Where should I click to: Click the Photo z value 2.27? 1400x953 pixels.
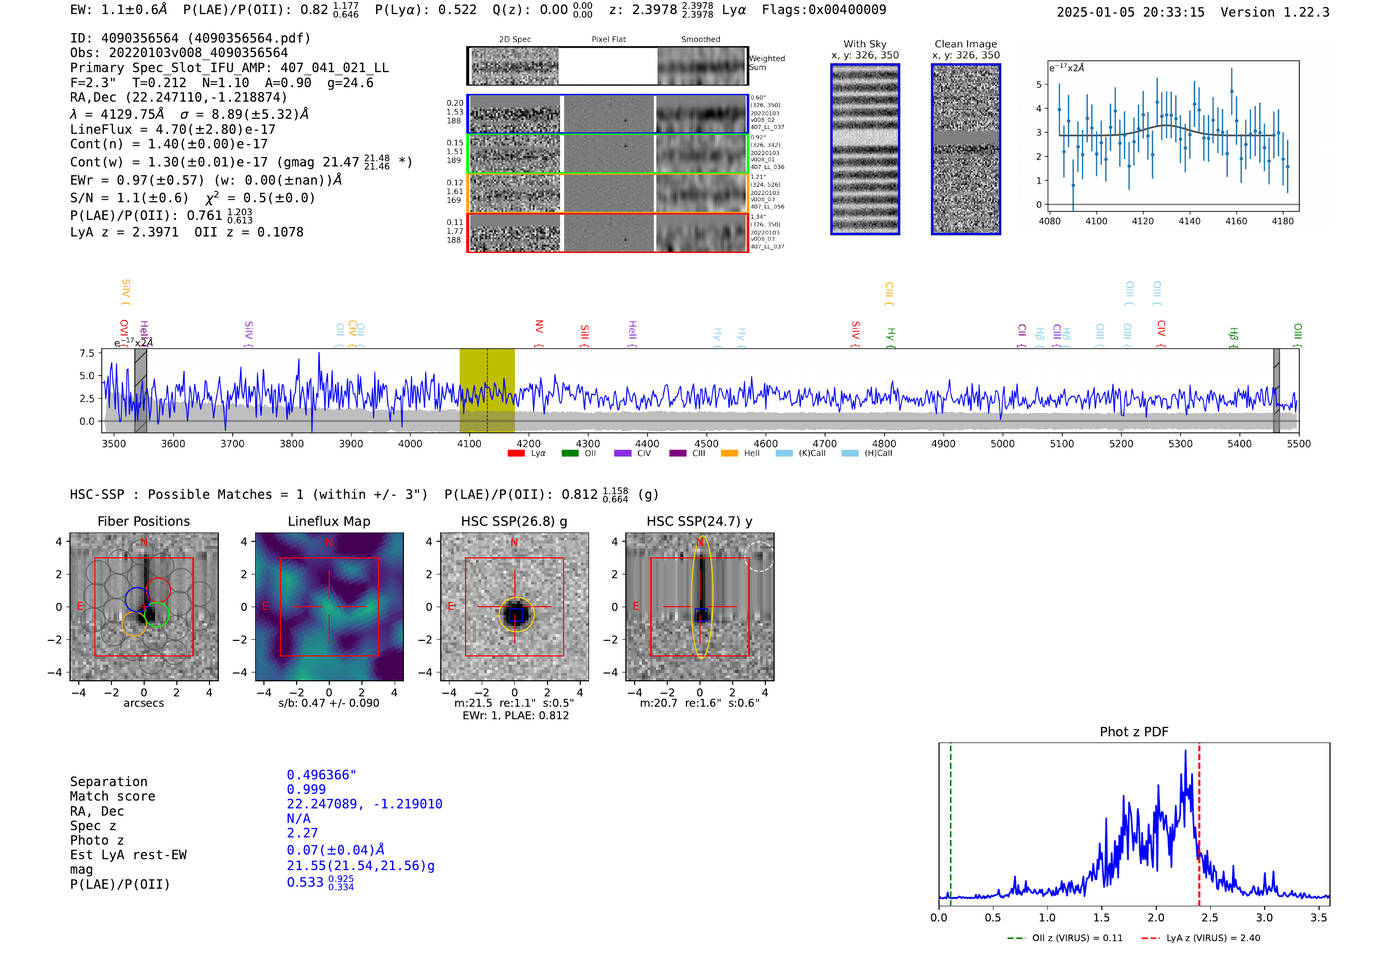point(302,833)
